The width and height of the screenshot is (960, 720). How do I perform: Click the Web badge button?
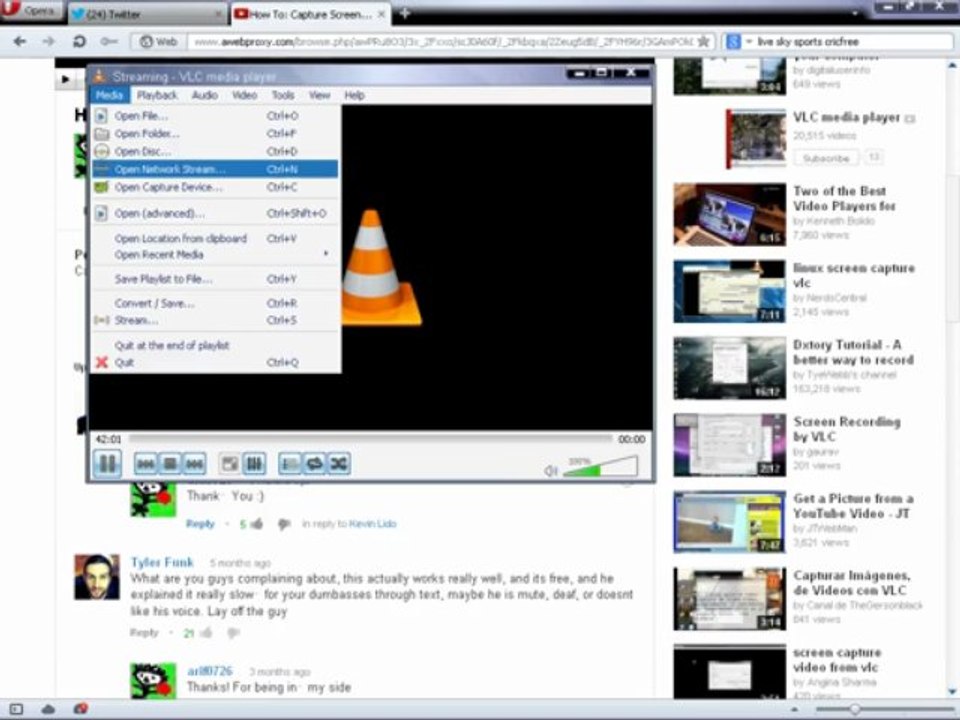[x=158, y=42]
